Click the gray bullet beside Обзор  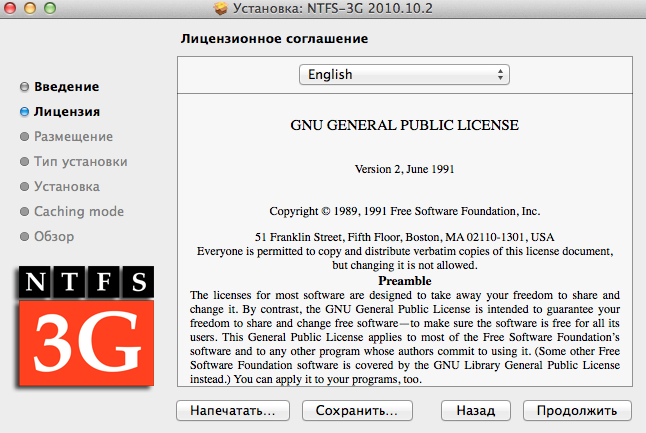pyautogui.click(x=25, y=236)
